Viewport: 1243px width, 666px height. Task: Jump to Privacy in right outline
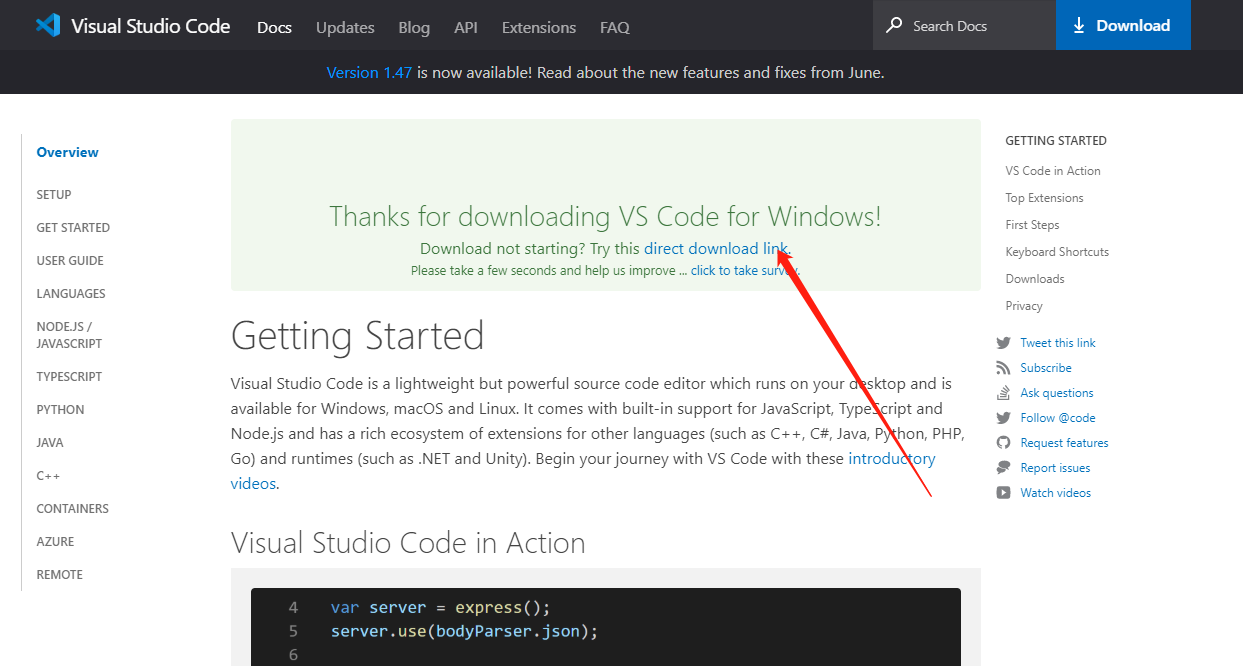pyautogui.click(x=1024, y=306)
